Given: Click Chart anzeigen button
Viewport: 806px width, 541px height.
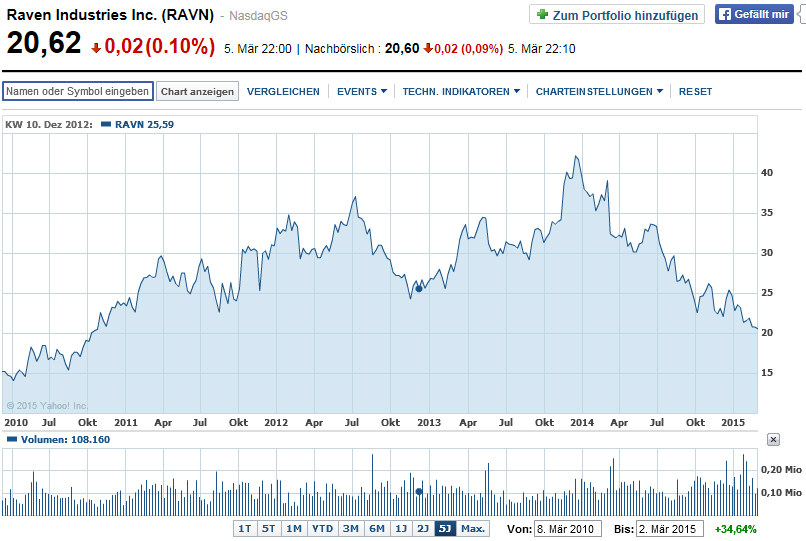Looking at the screenshot, I should 197,92.
